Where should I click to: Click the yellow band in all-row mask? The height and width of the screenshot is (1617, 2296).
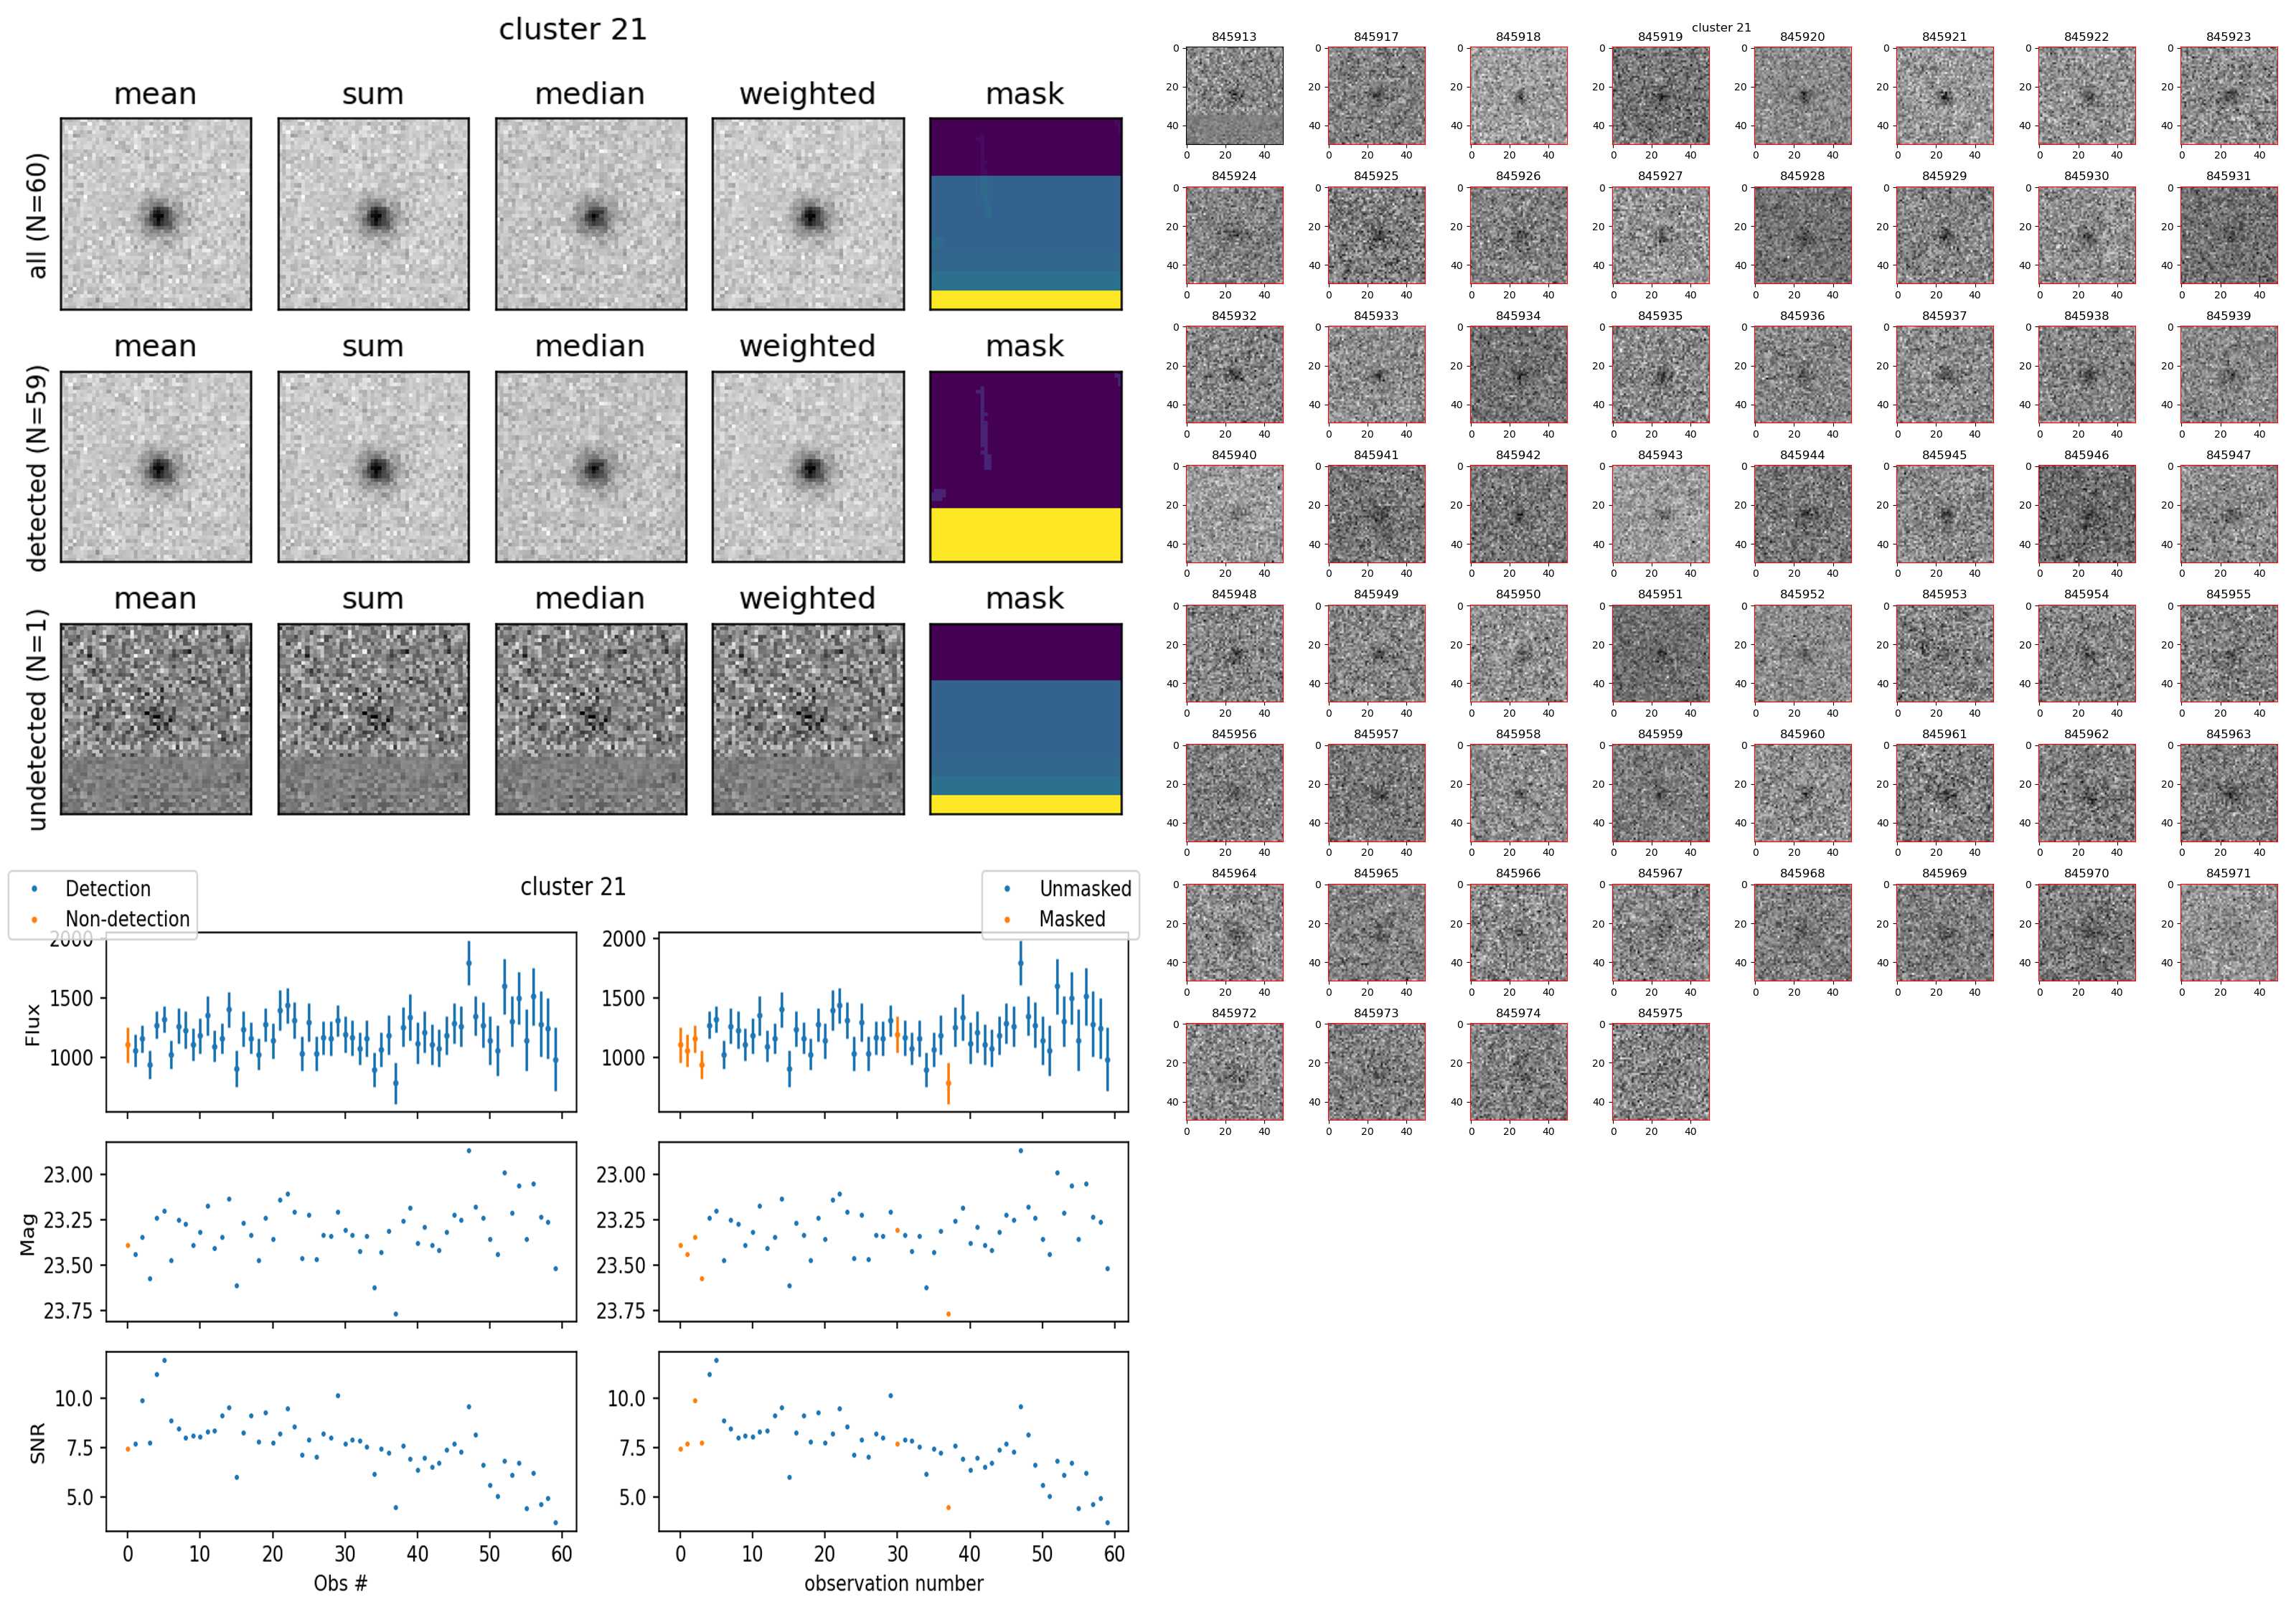click(x=1025, y=299)
